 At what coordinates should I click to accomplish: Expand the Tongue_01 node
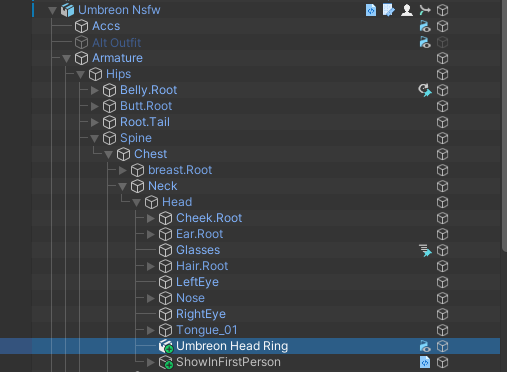[x=151, y=330]
